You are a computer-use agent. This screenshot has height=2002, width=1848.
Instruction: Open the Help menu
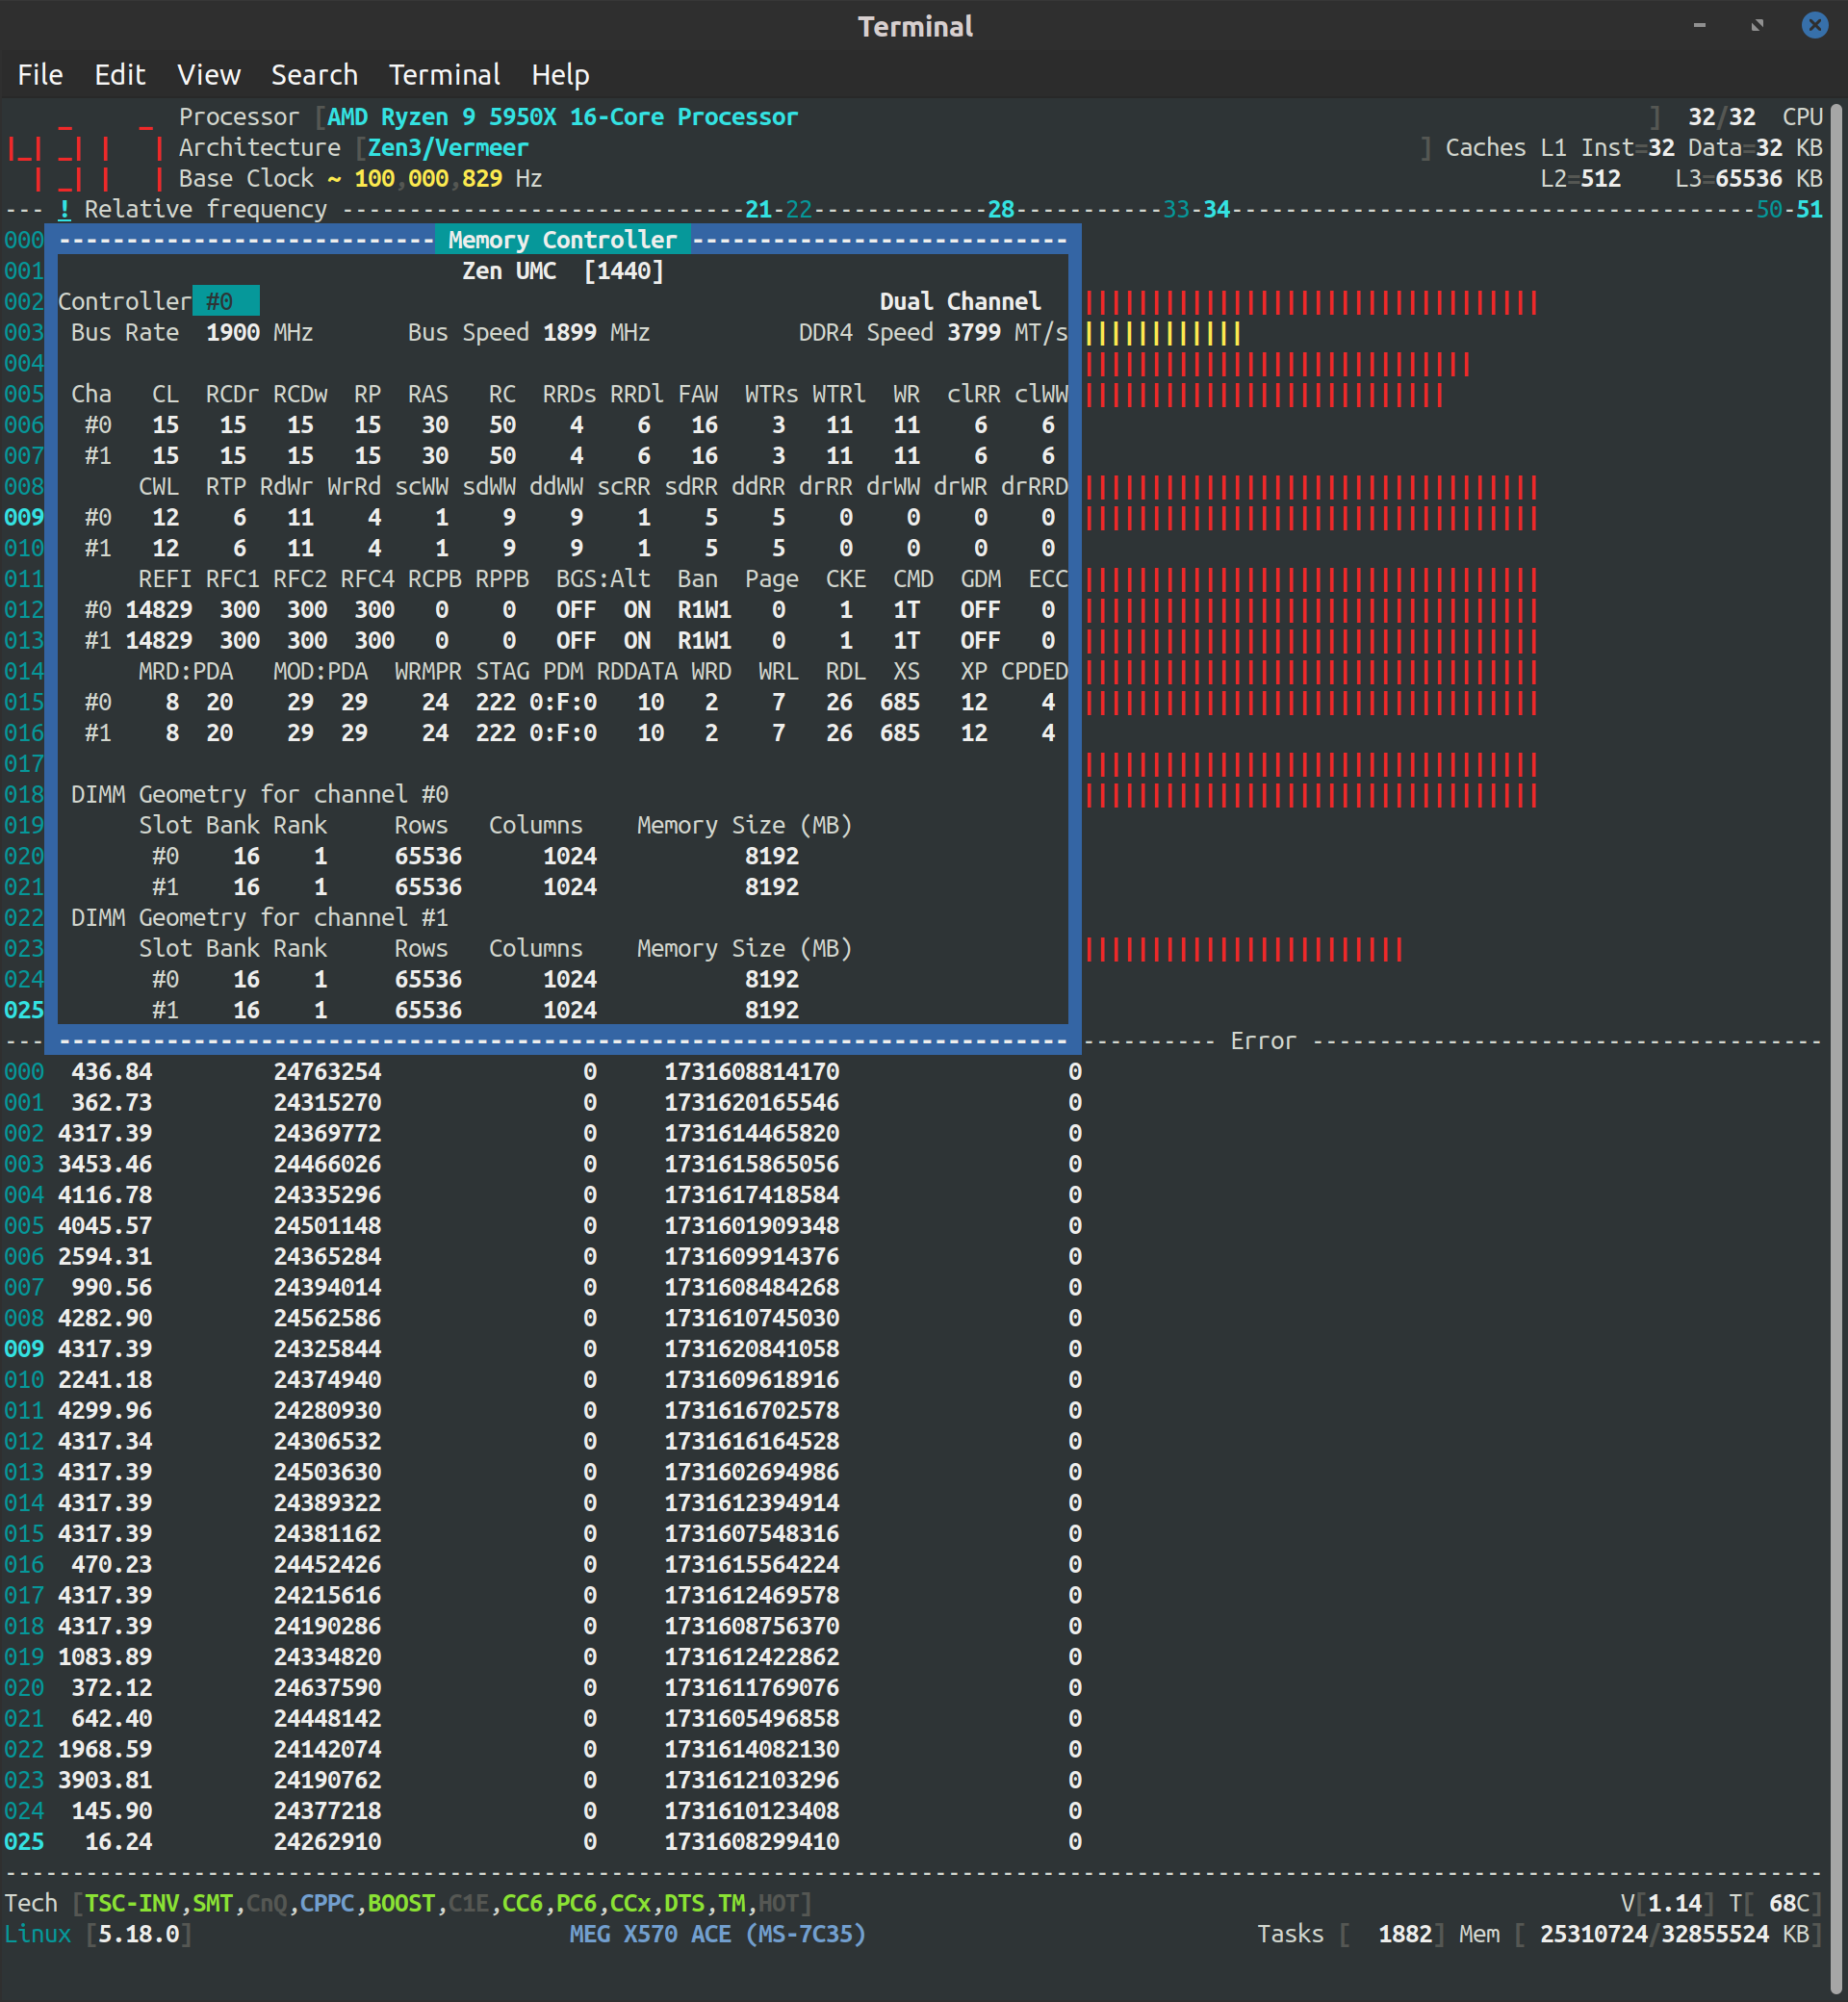[x=560, y=75]
